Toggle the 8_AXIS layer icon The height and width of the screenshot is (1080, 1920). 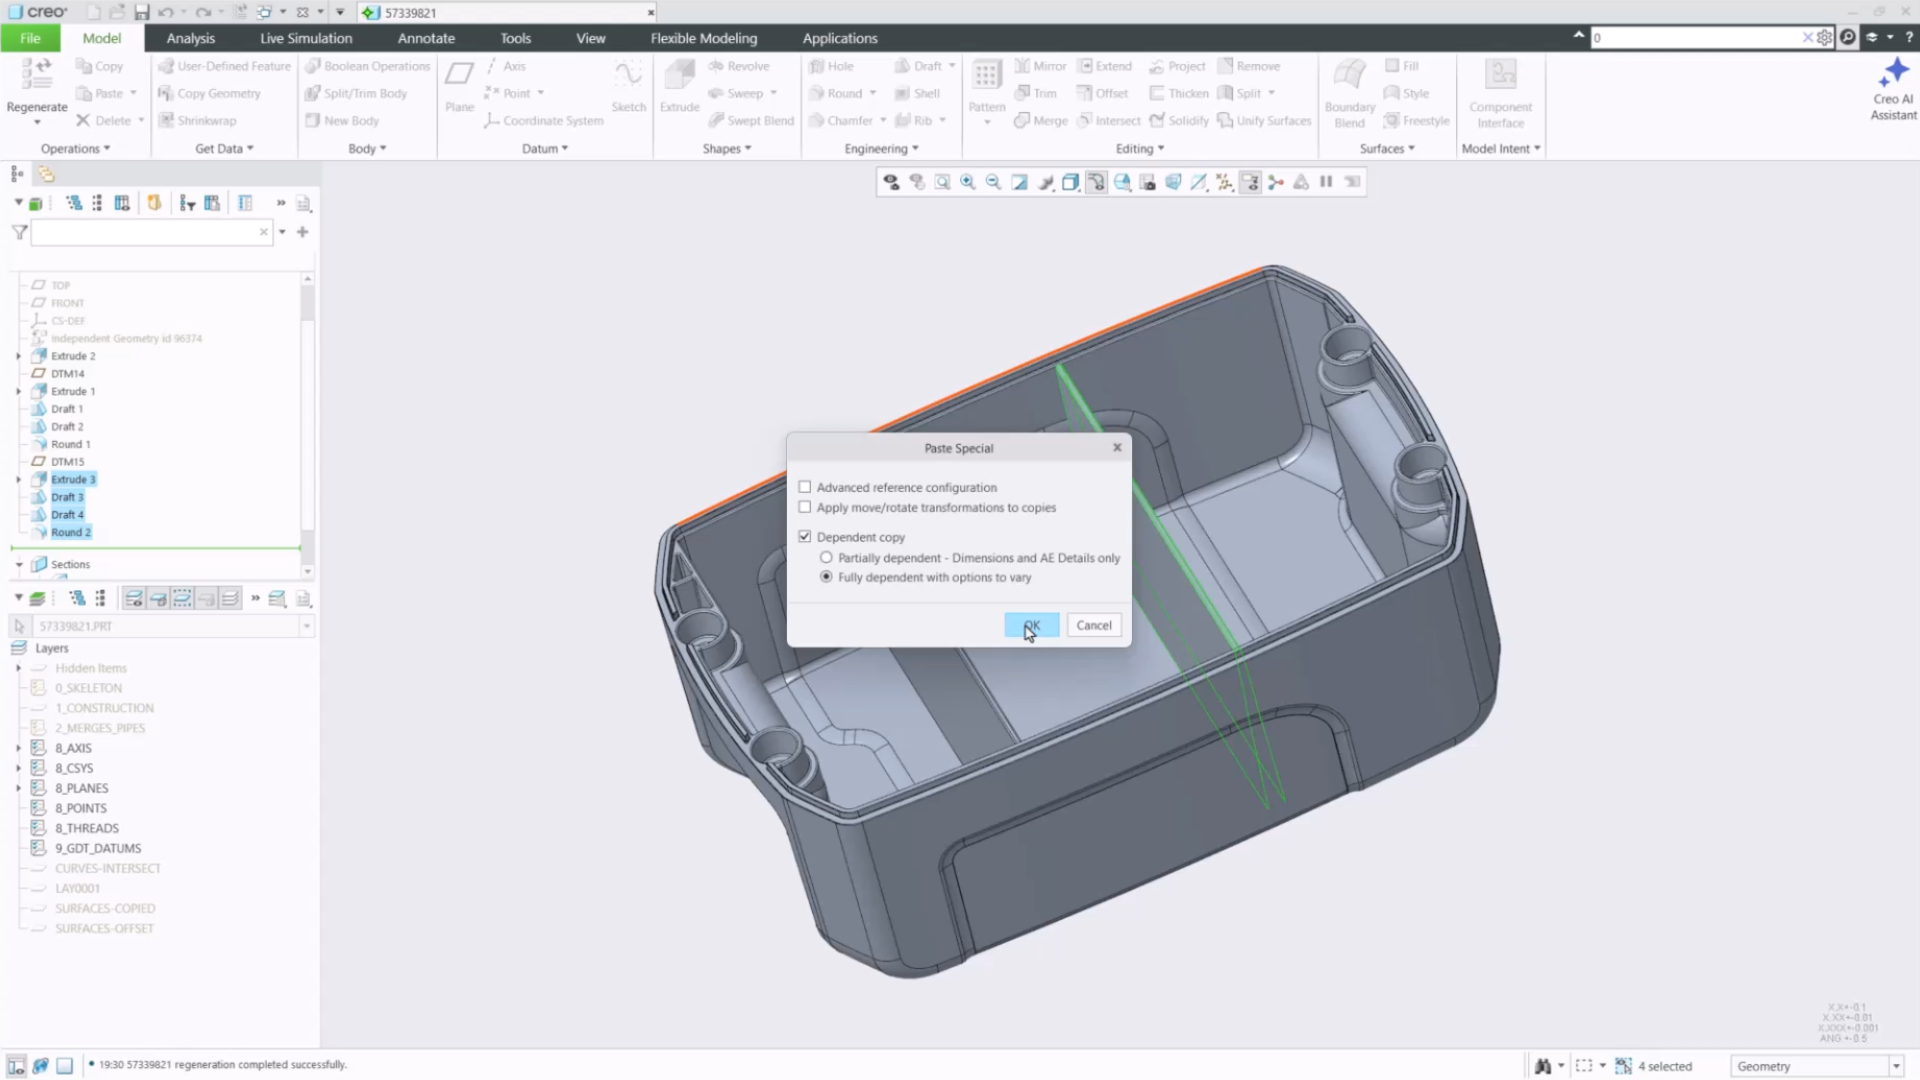[x=39, y=748]
